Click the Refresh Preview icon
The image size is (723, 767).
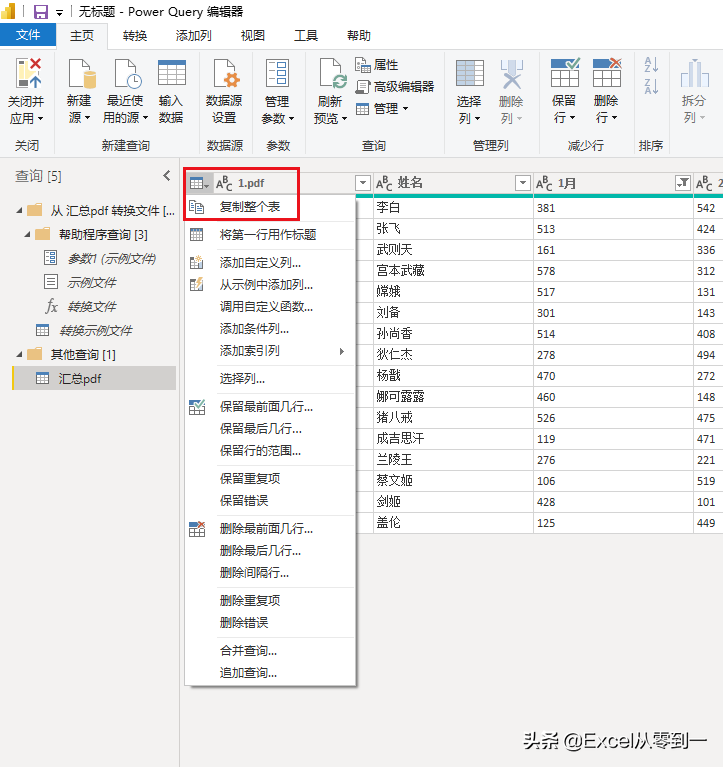pyautogui.click(x=333, y=73)
